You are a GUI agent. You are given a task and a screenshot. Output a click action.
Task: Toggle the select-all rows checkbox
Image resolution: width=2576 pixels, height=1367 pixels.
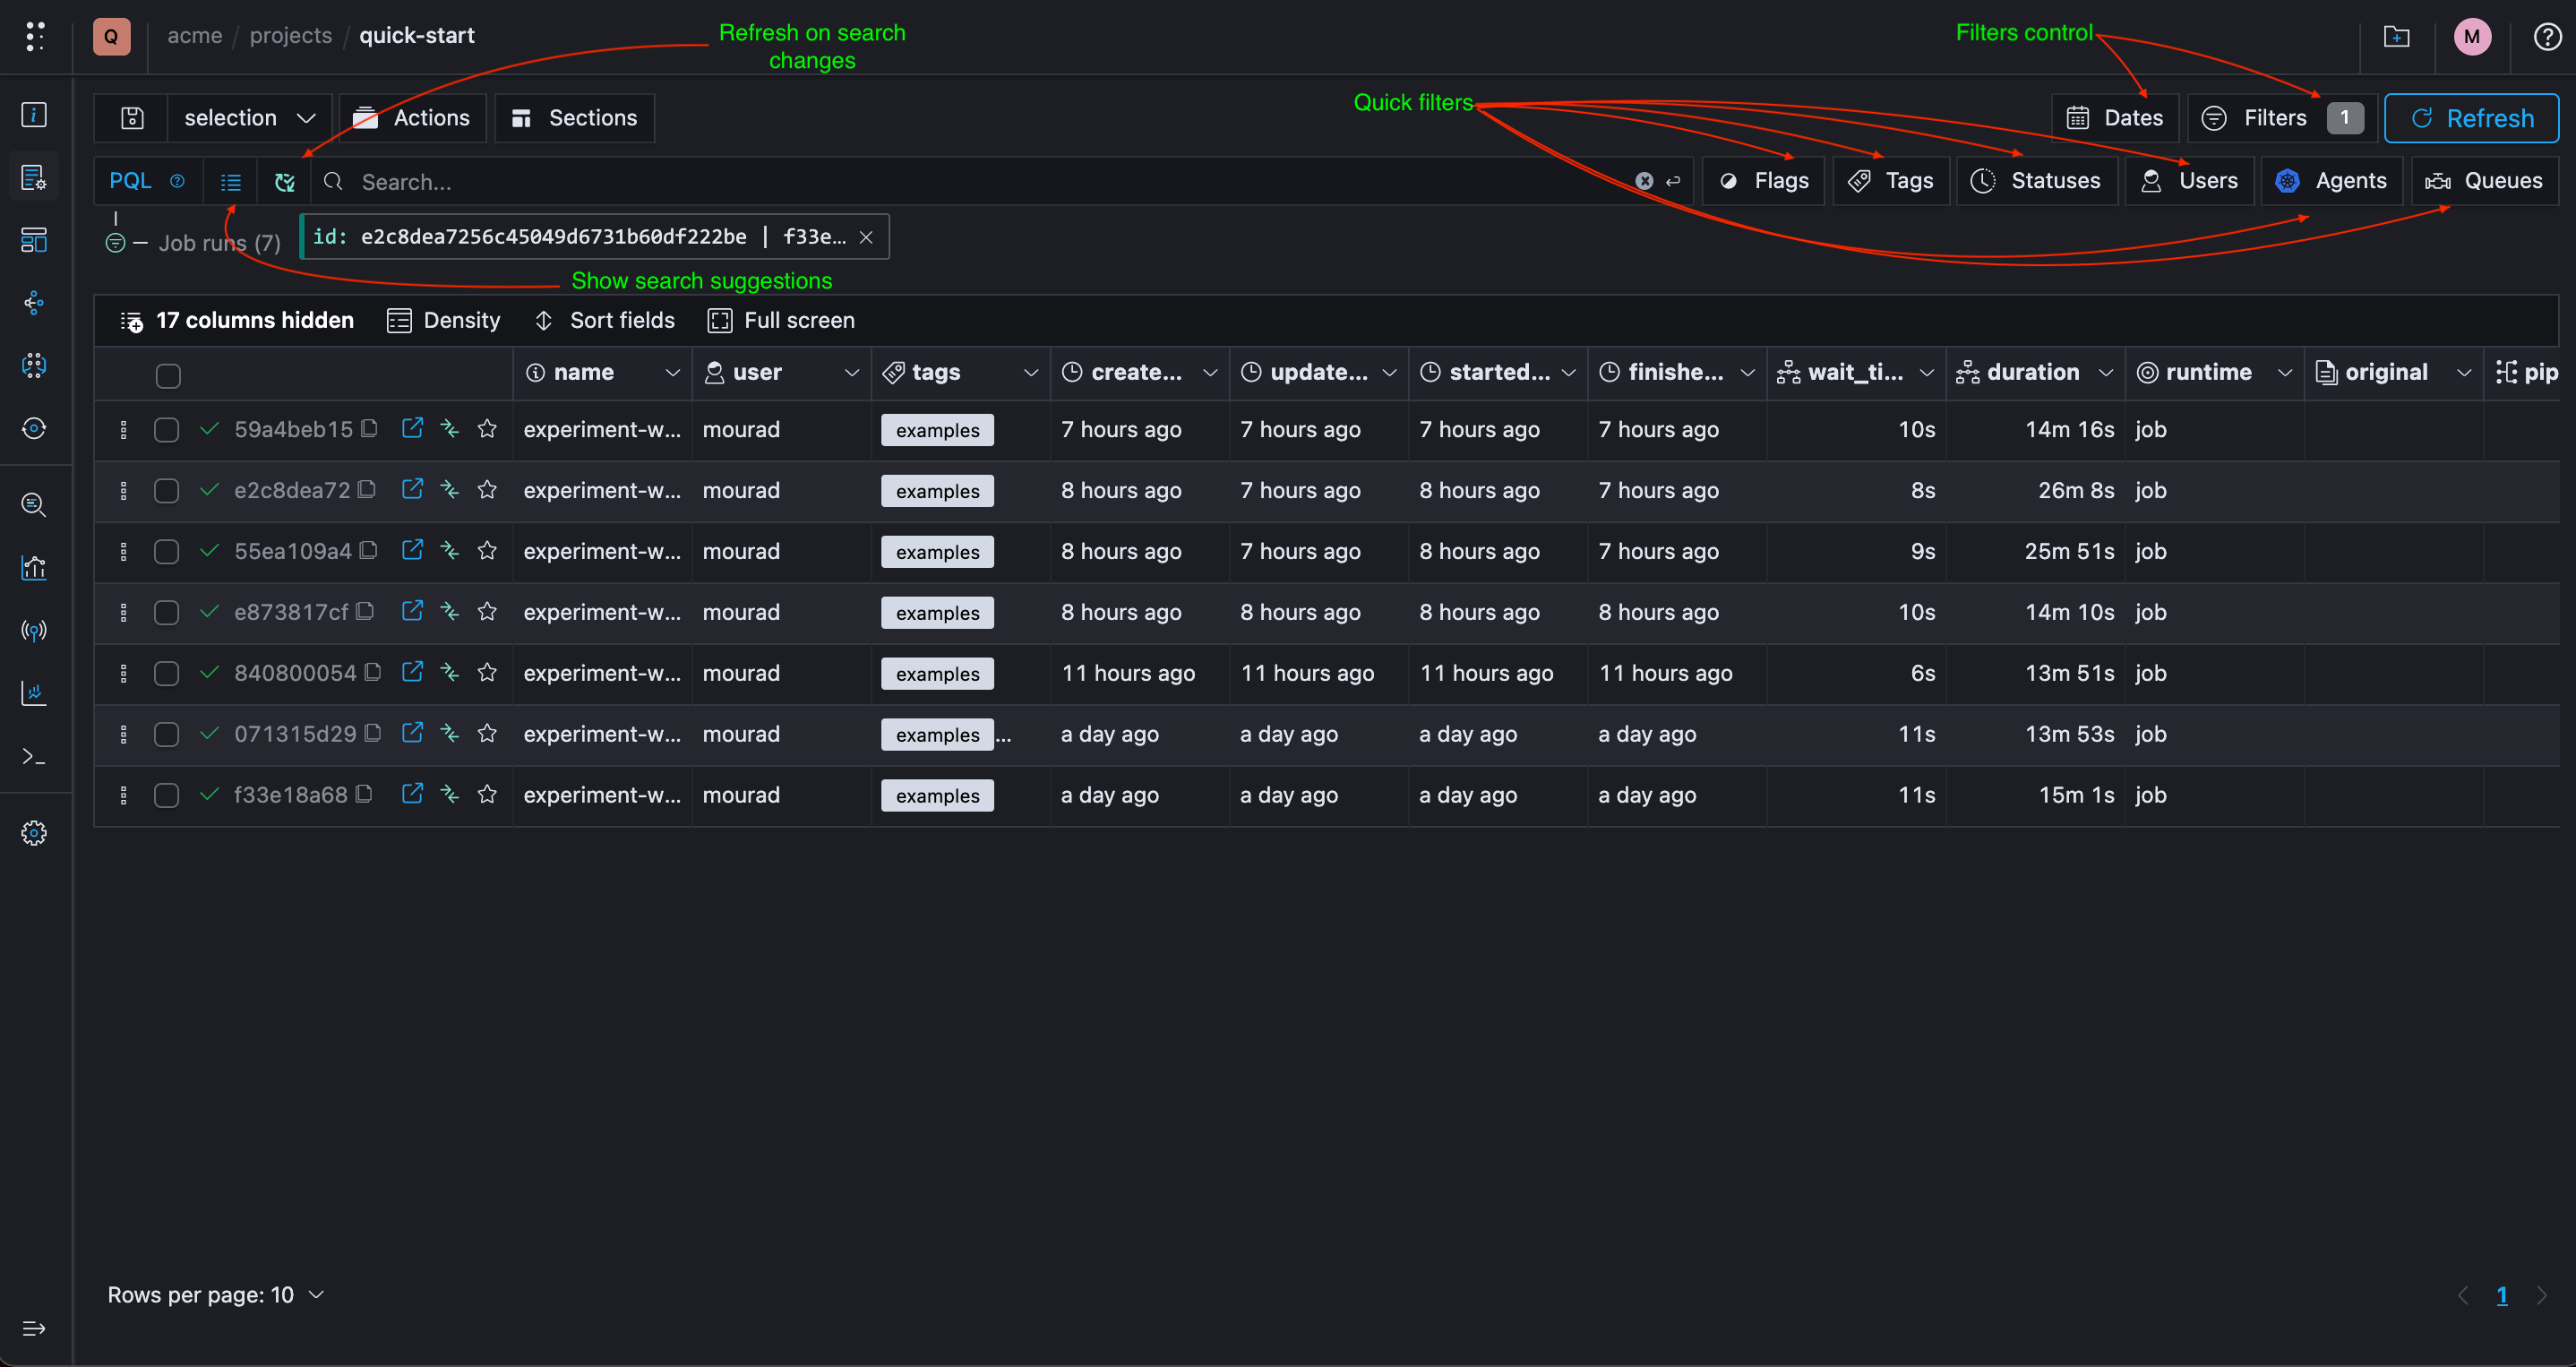168,376
